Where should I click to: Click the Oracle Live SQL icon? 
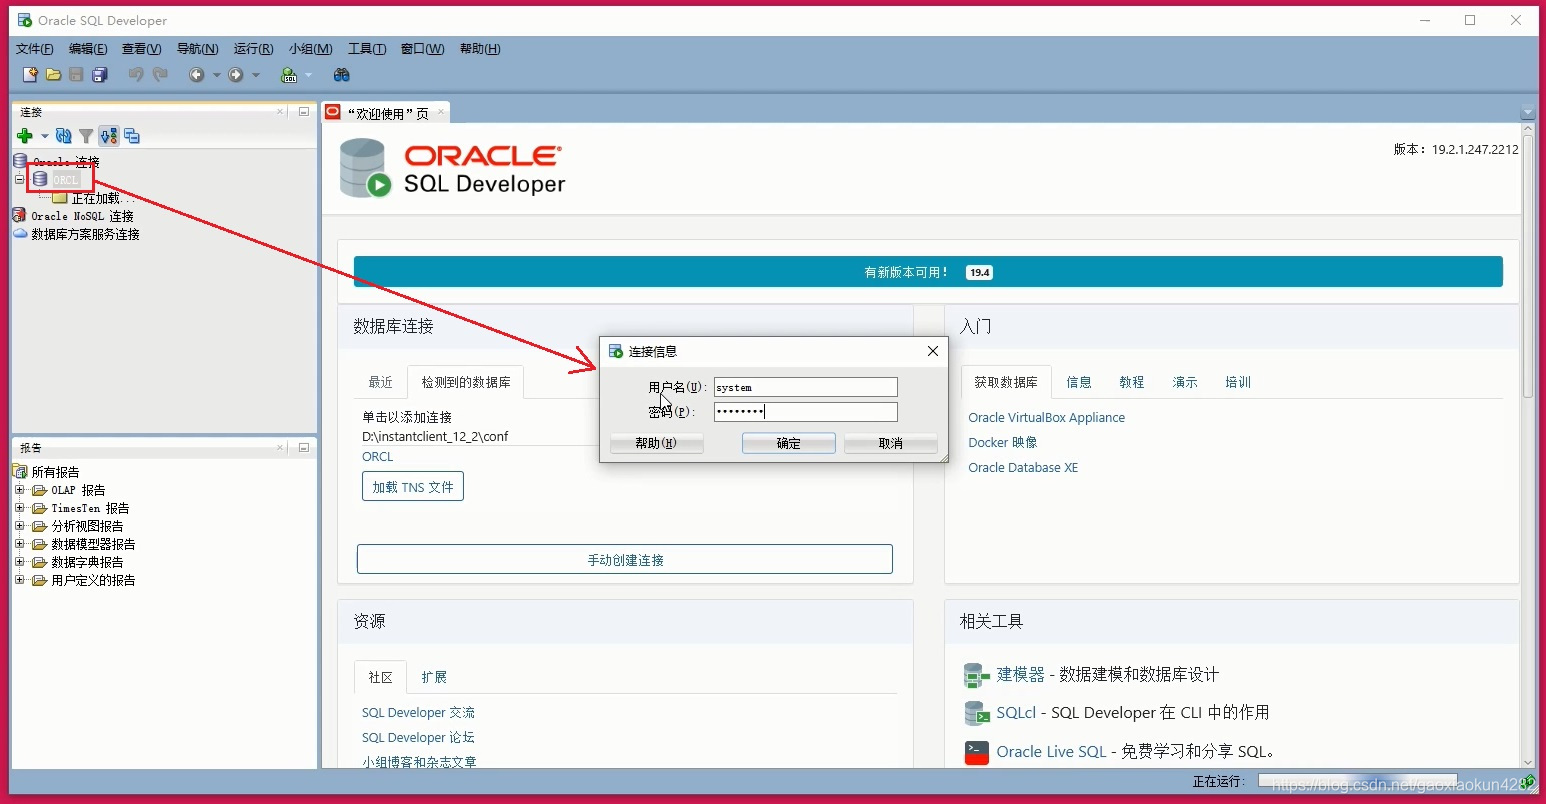point(976,752)
